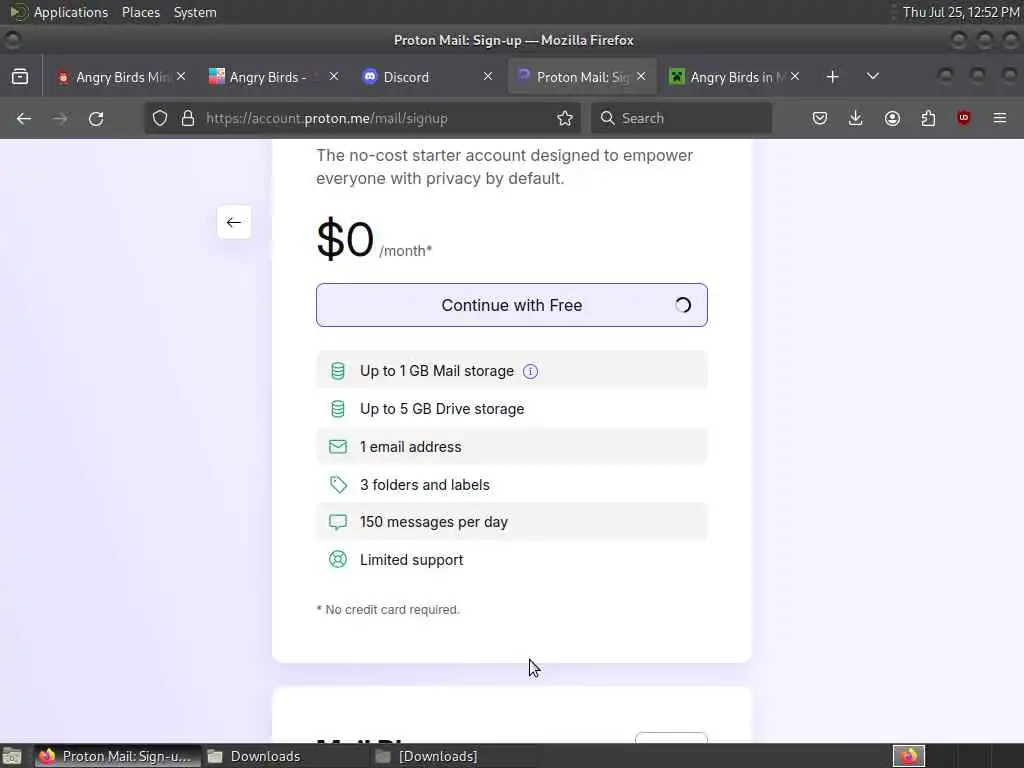Click the envelope icon beside email address

[x=338, y=447]
